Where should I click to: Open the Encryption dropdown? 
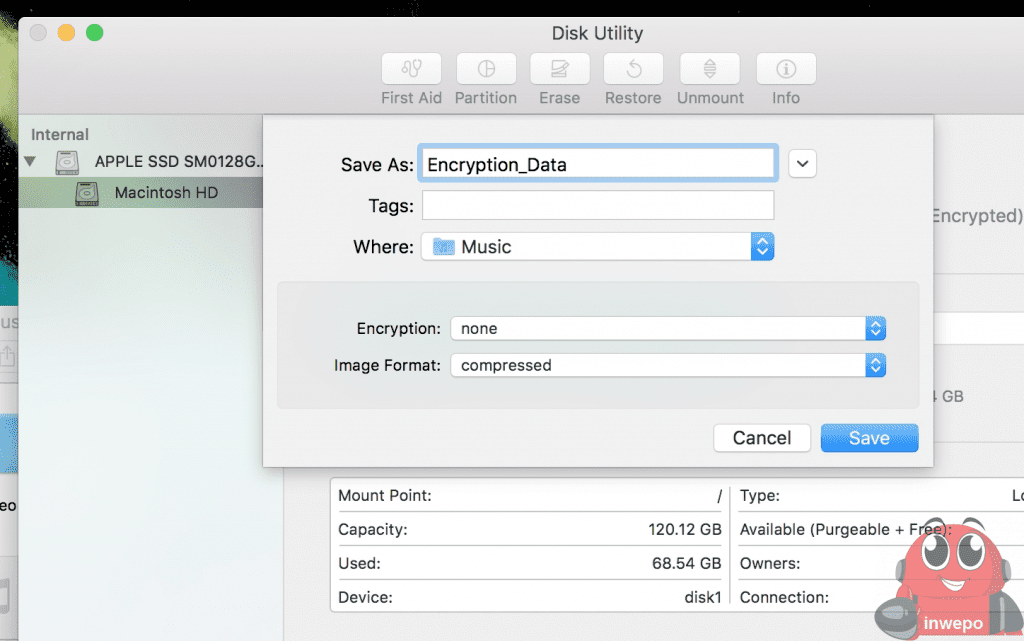[x=667, y=329]
